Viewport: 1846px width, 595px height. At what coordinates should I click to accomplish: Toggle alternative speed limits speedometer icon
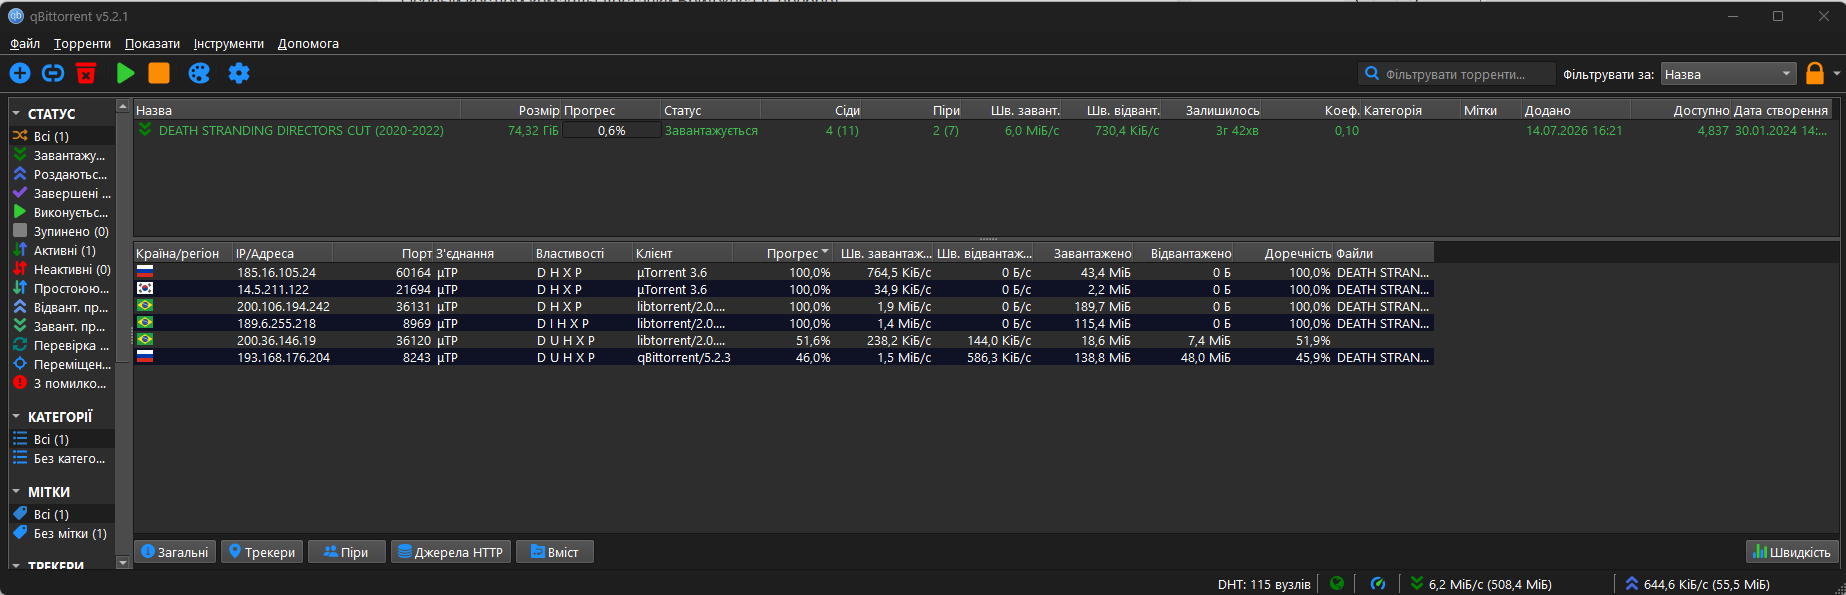(1378, 583)
